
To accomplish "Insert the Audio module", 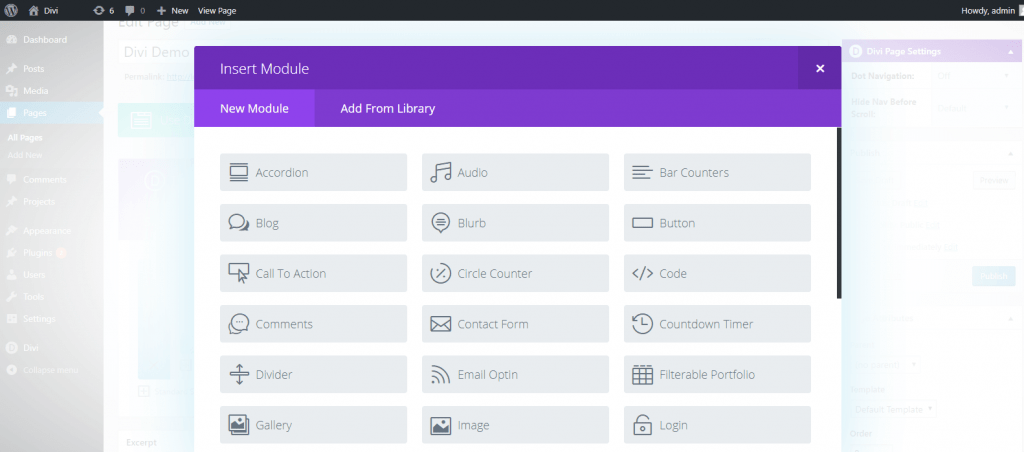I will 515,172.
